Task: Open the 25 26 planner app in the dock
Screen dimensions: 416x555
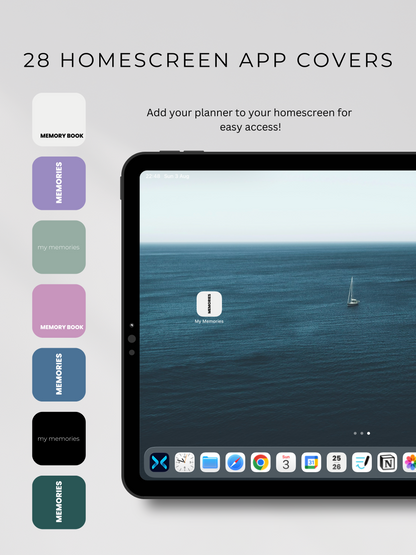Action: pyautogui.click(x=336, y=462)
